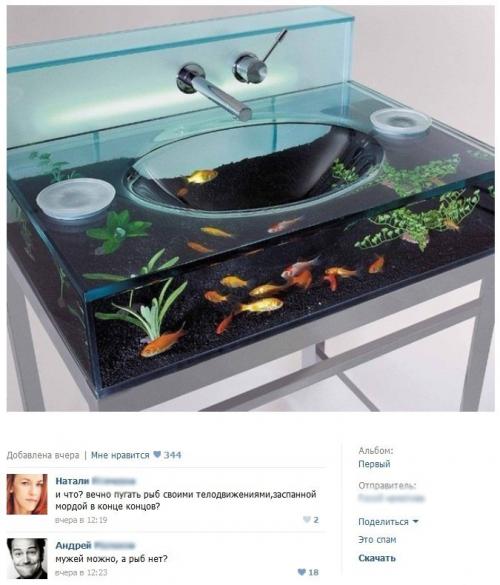Click the 344 likes count
The height and width of the screenshot is (585, 500).
tap(172, 455)
